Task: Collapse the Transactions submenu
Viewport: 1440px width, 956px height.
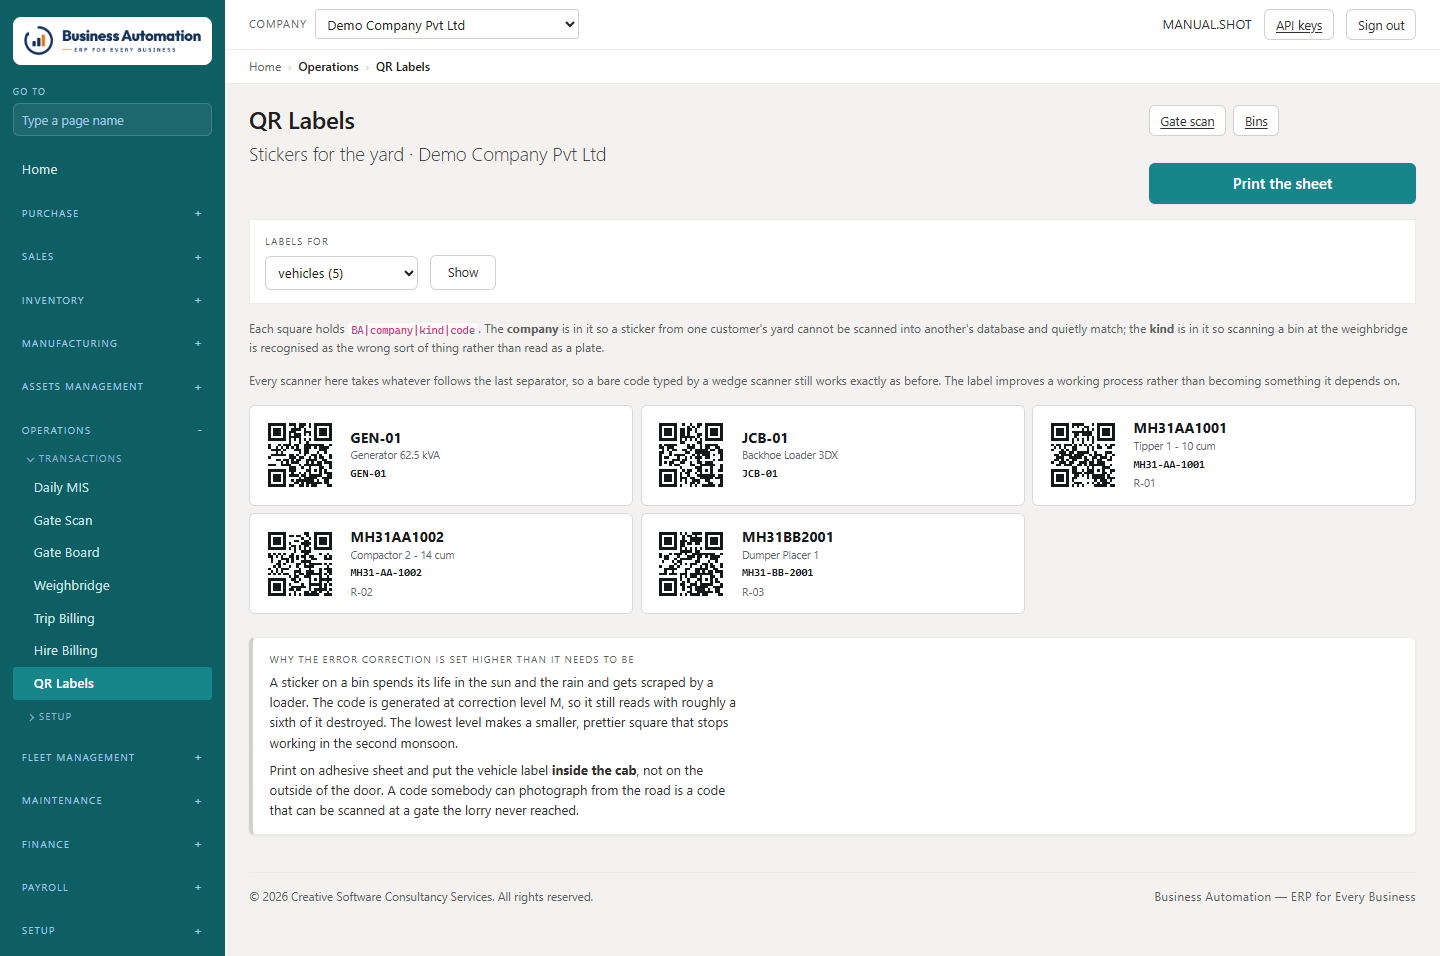Action: [74, 459]
